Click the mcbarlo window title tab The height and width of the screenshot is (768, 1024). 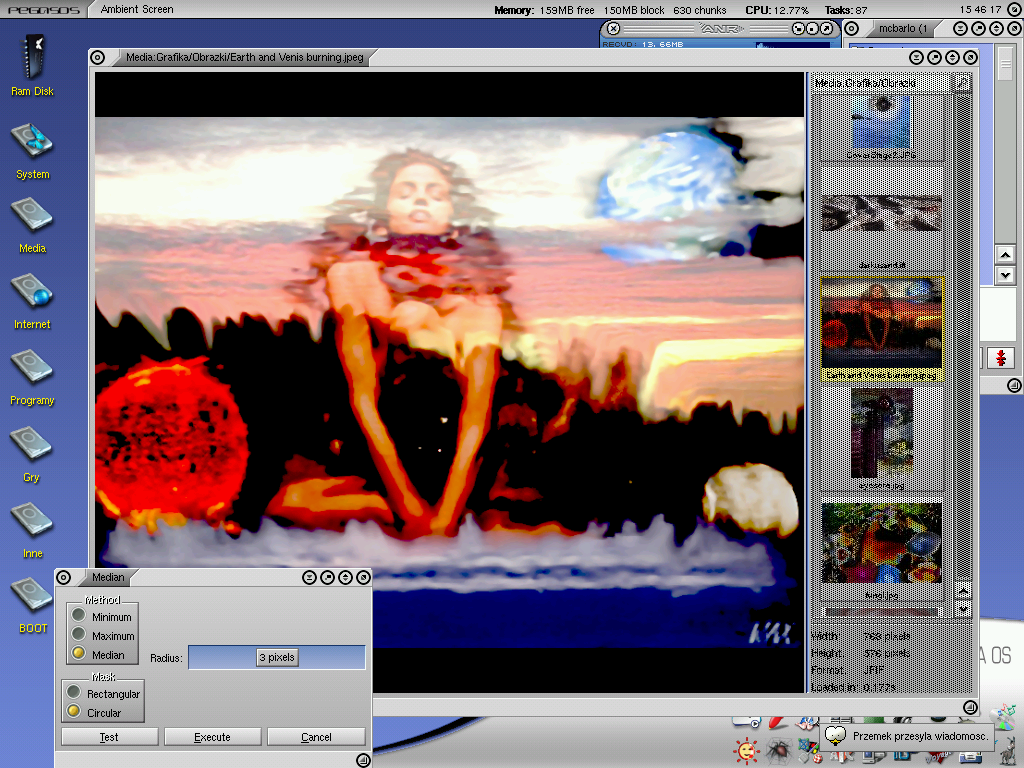pyautogui.click(x=903, y=28)
